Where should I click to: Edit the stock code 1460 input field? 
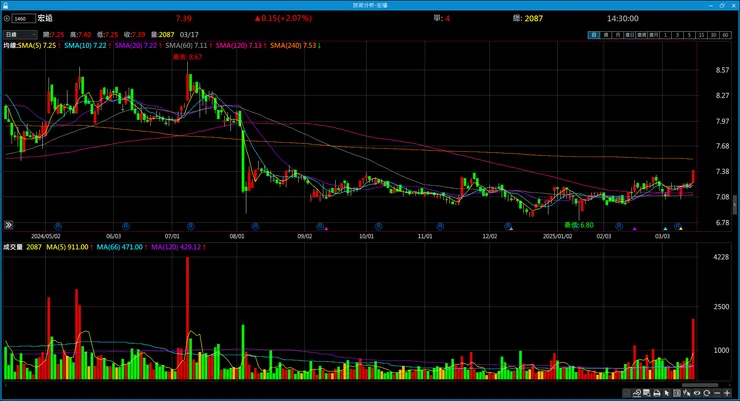coord(24,18)
